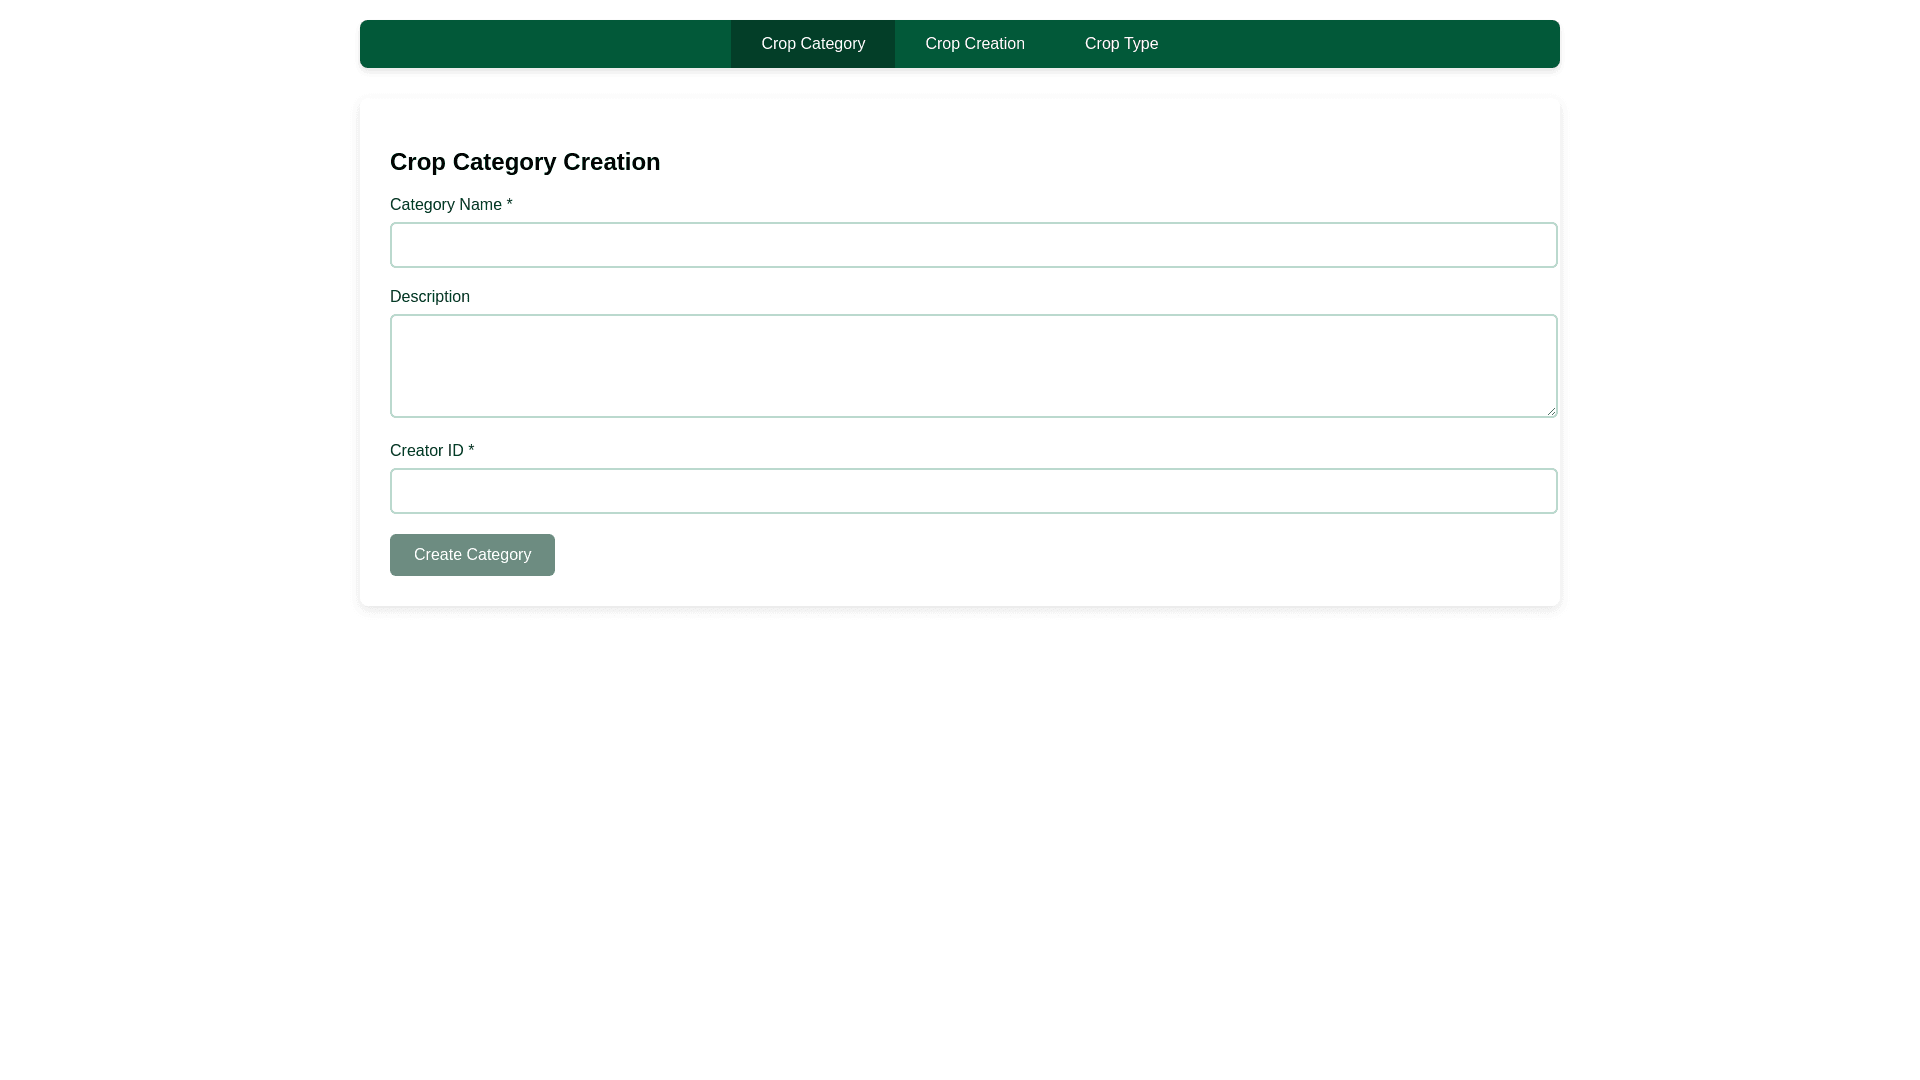This screenshot has width=1920, height=1080.
Task: Select the Crop Type tab
Action: click(1120, 44)
